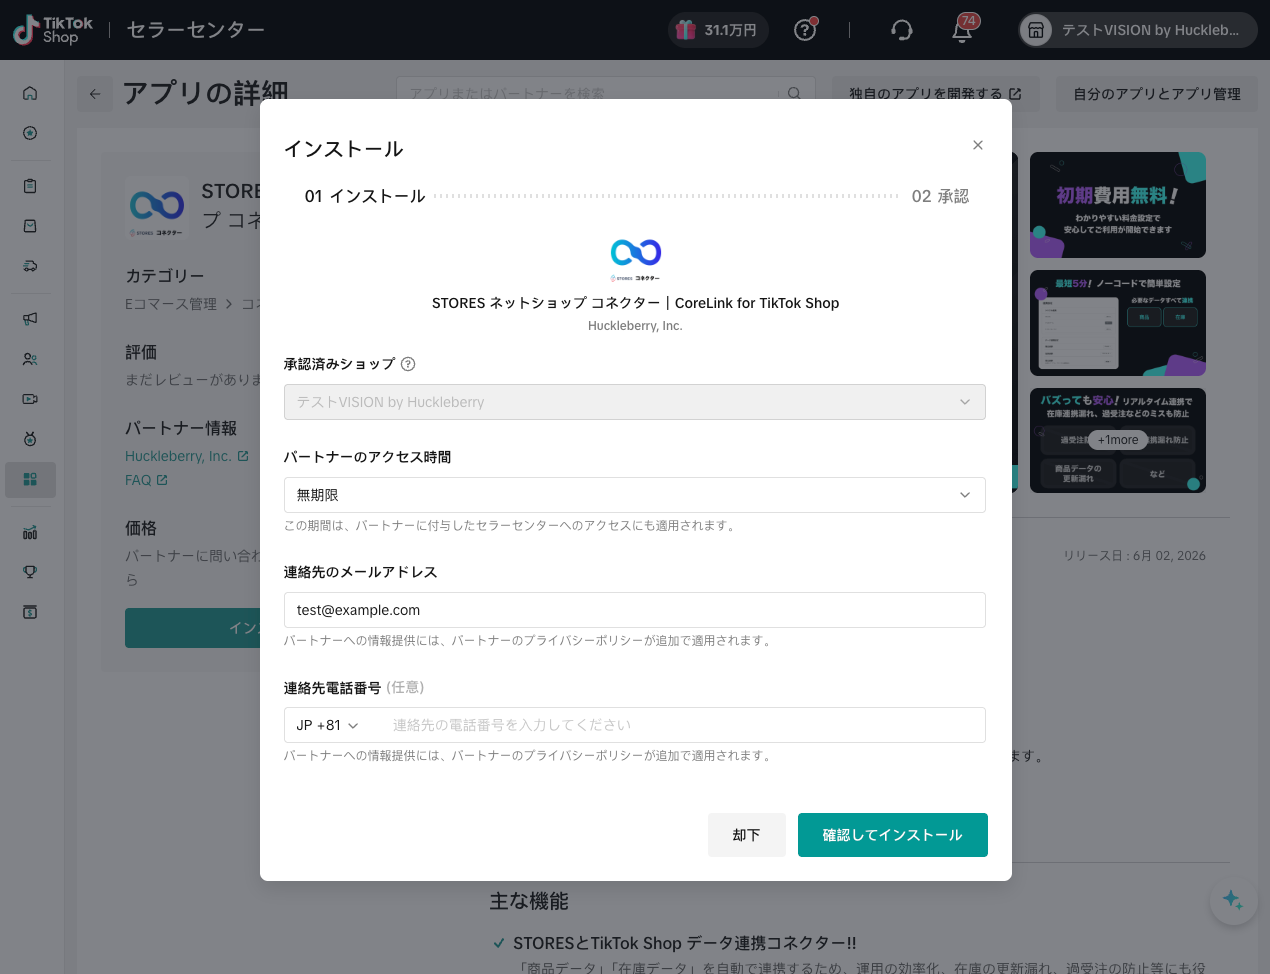Click the 却下 button
The height and width of the screenshot is (974, 1270).
click(746, 835)
